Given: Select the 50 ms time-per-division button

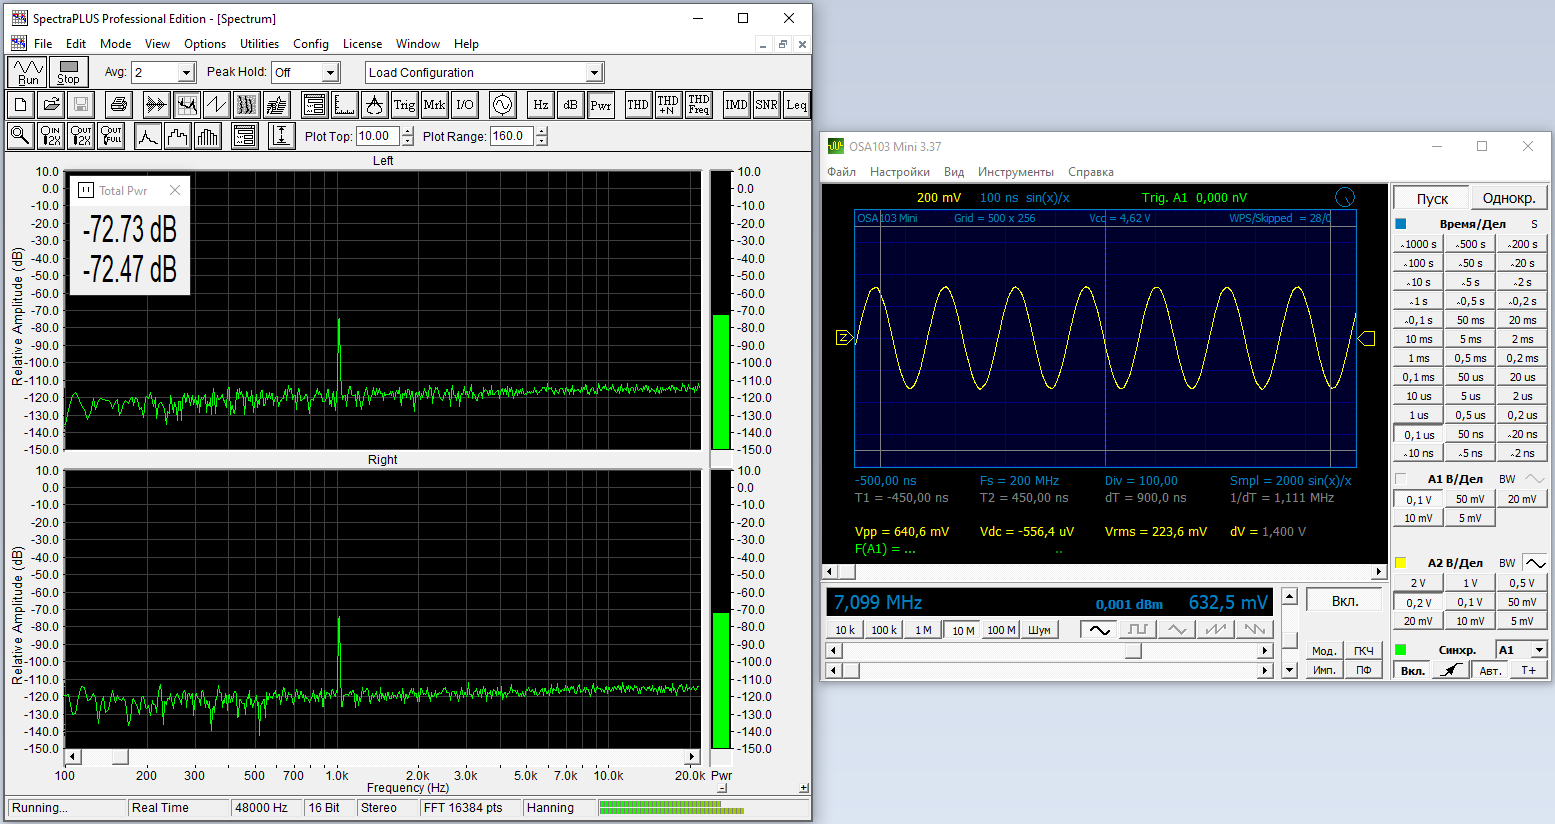Looking at the screenshot, I should click(1470, 320).
